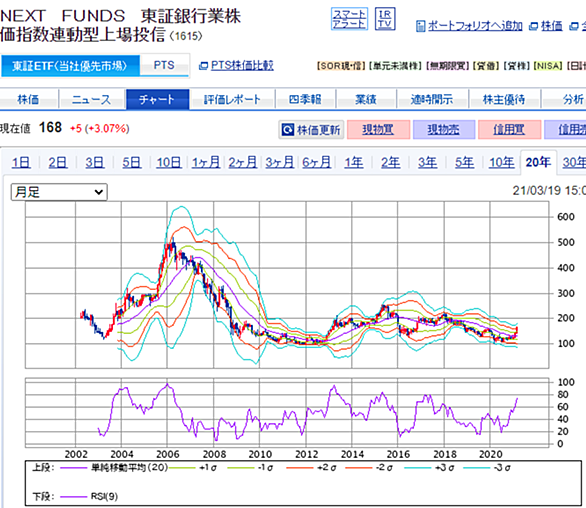The height and width of the screenshot is (508, 586).
Task: Click the 21/03/19 chart timestamp
Action: pyautogui.click(x=549, y=191)
